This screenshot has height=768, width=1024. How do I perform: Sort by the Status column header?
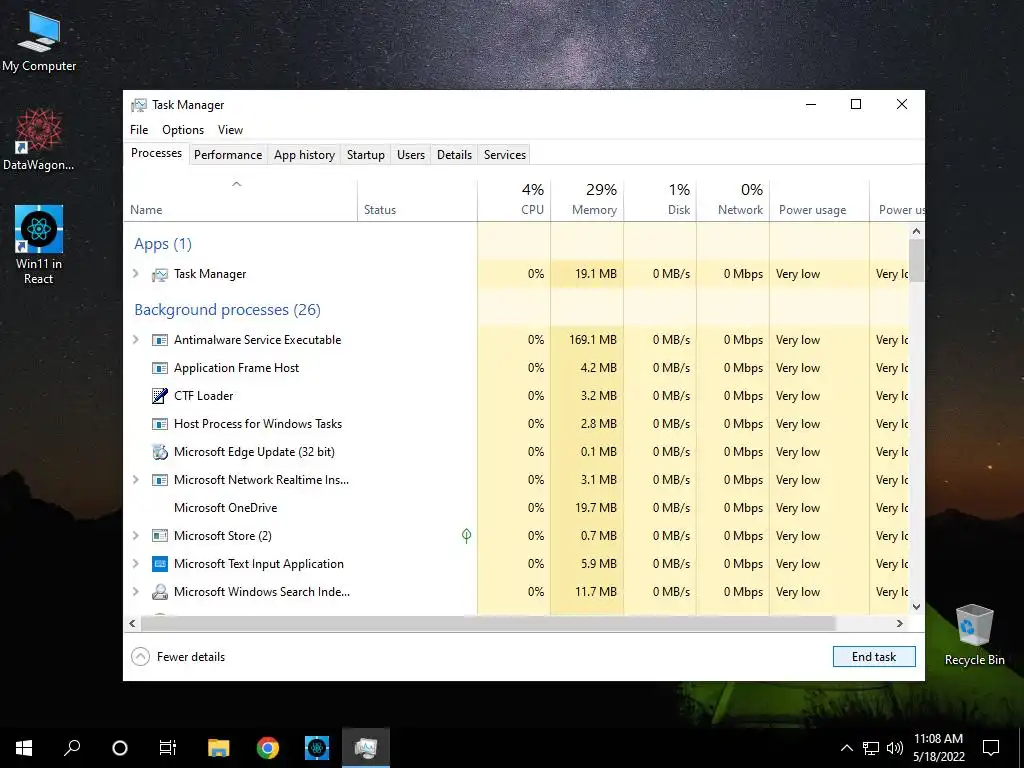pyautogui.click(x=417, y=200)
